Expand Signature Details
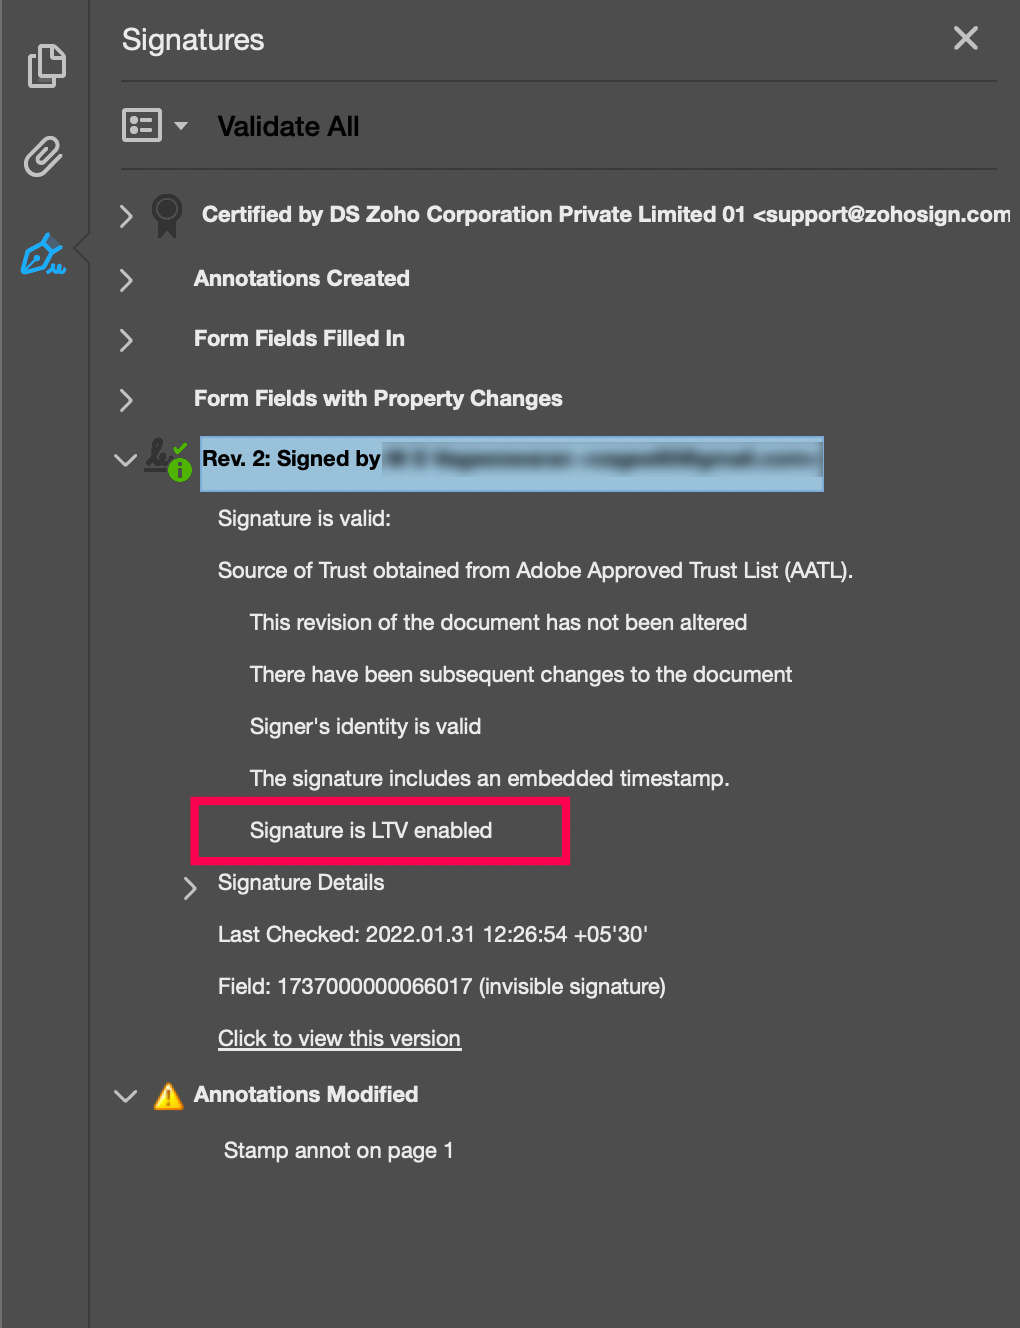This screenshot has width=1020, height=1328. pos(190,888)
